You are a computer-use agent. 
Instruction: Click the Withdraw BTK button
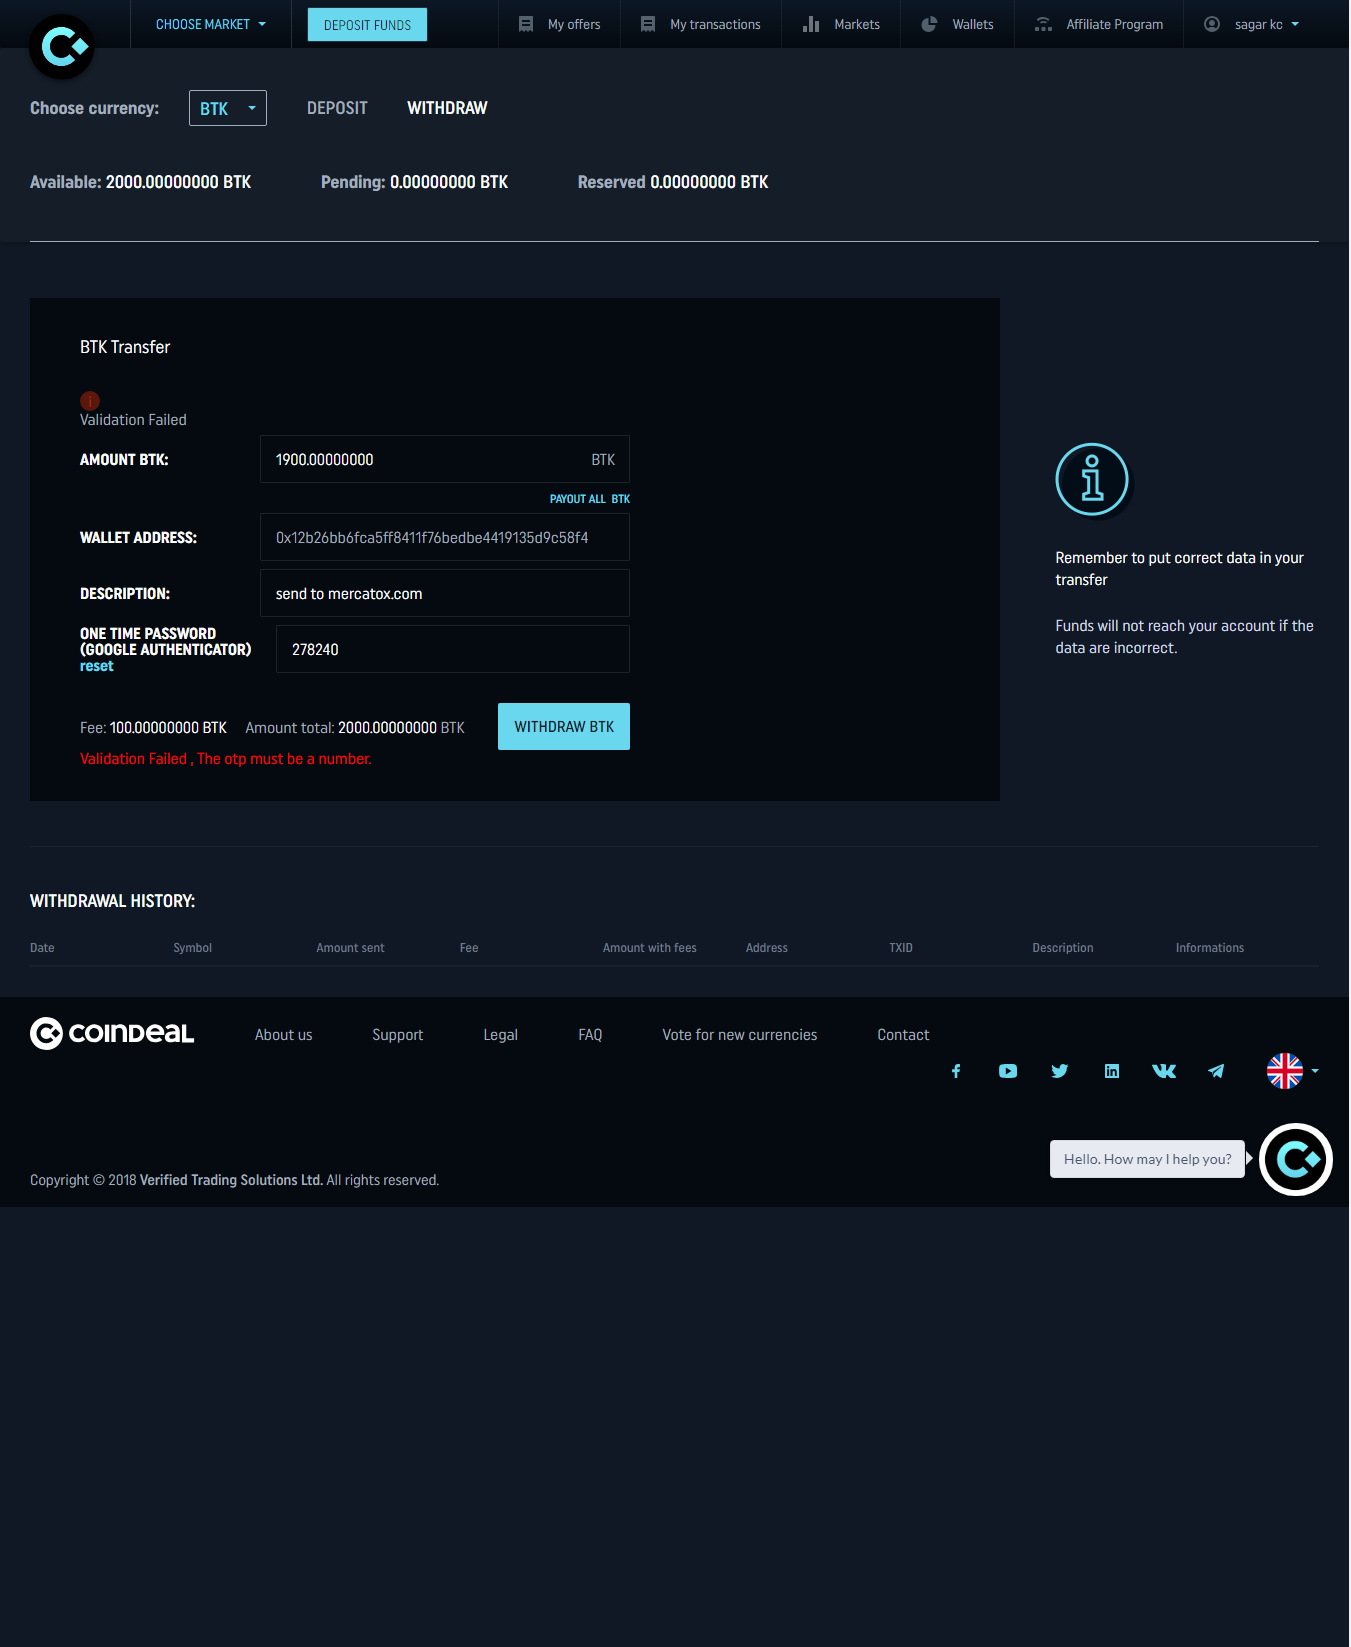[564, 727]
